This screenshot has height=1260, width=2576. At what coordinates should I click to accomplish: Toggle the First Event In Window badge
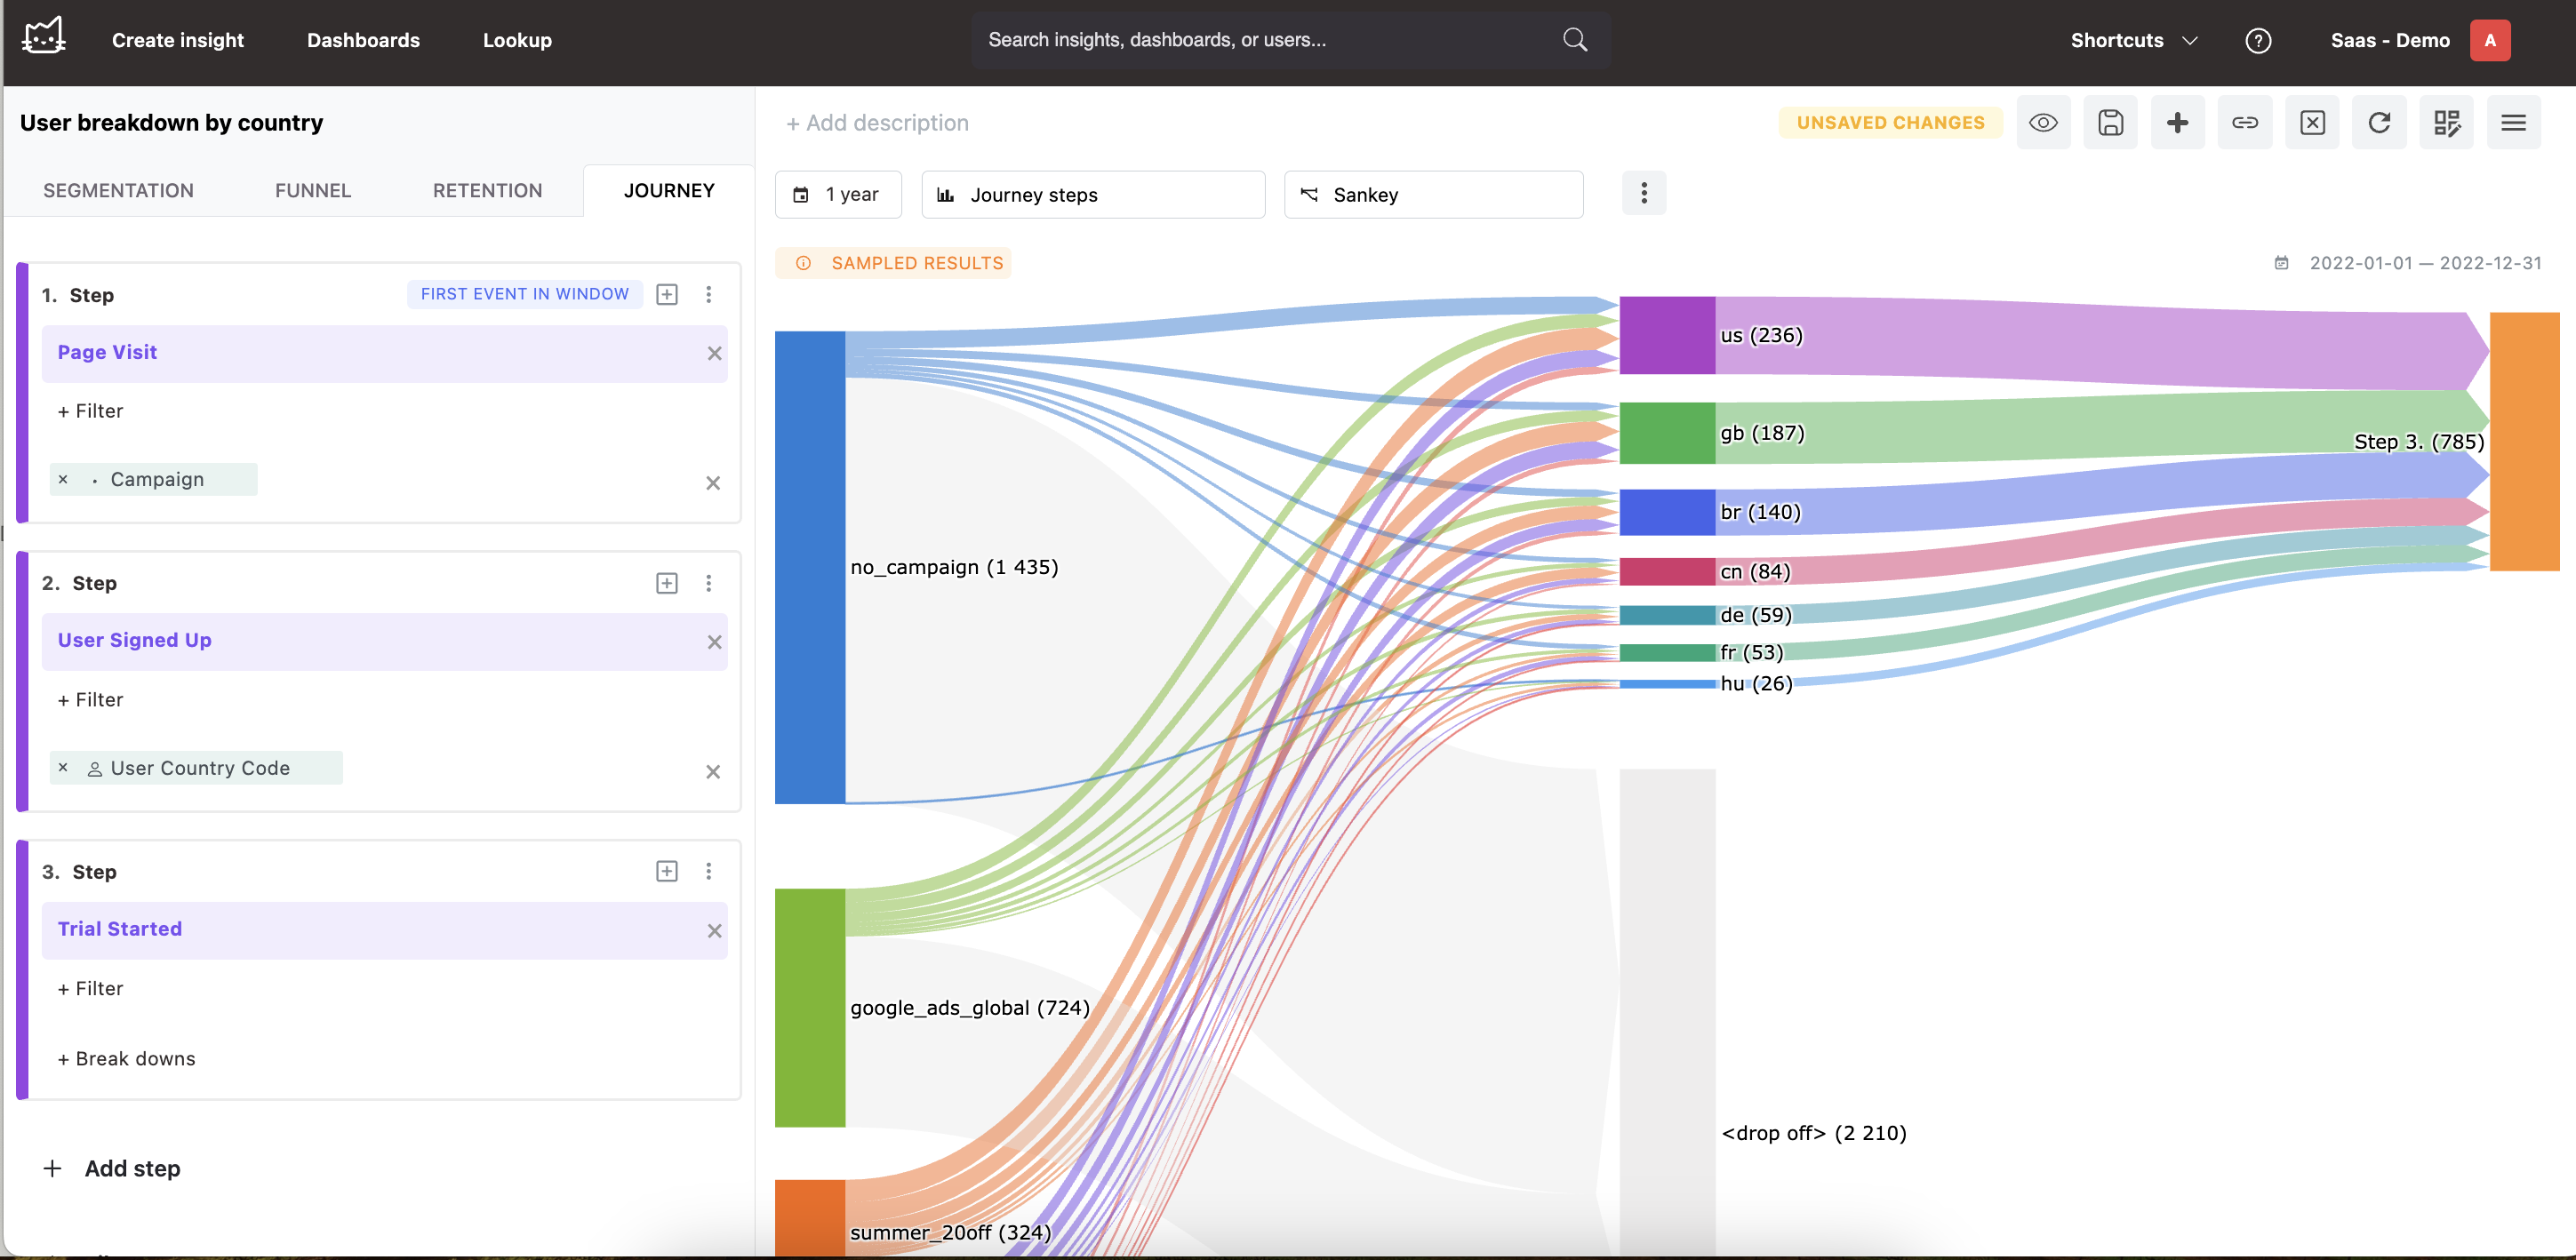524,294
